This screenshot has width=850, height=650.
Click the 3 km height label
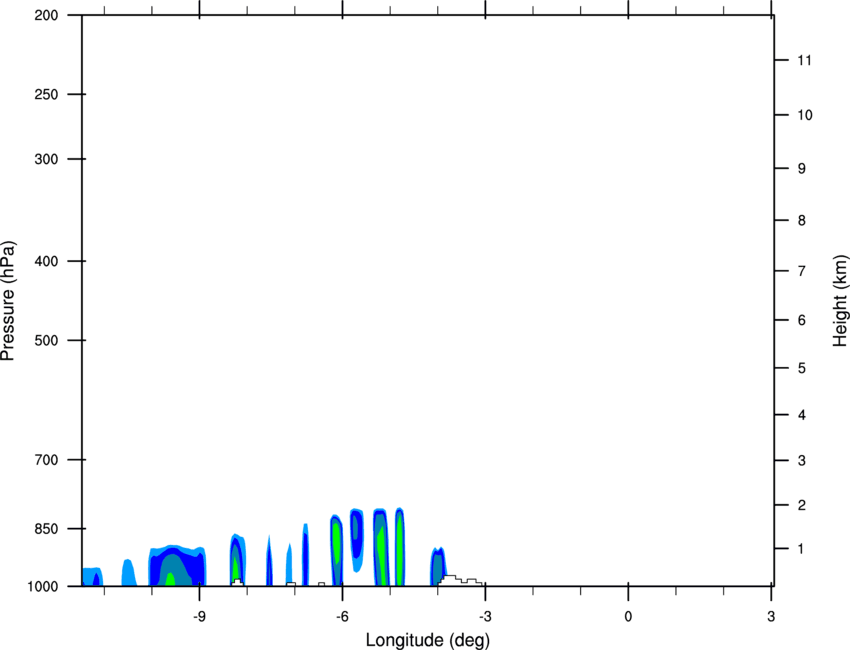point(801,460)
